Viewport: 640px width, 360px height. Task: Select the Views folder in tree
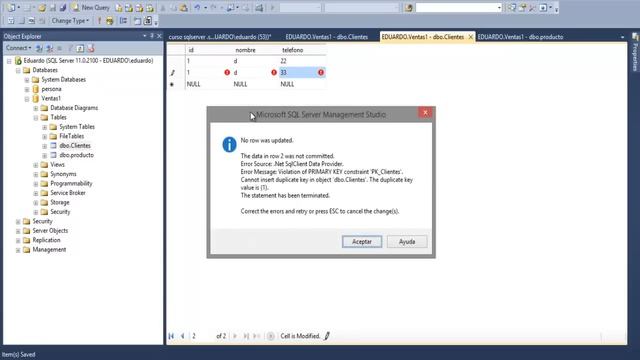[x=57, y=164]
